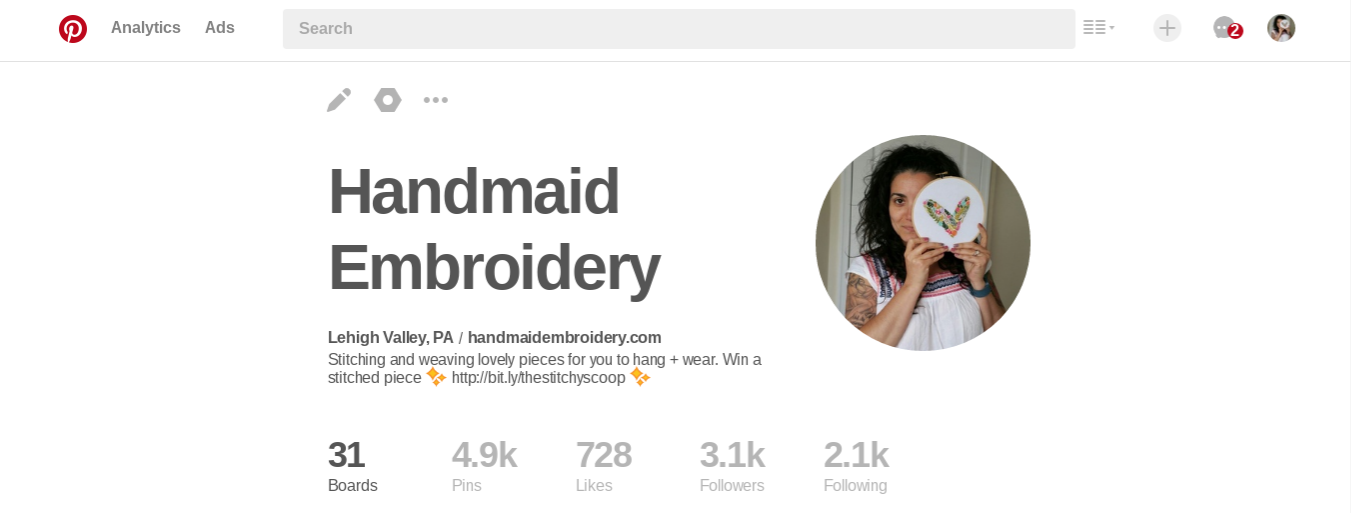This screenshot has height=513, width=1351.
Task: Open the Ads menu
Action: [x=220, y=28]
